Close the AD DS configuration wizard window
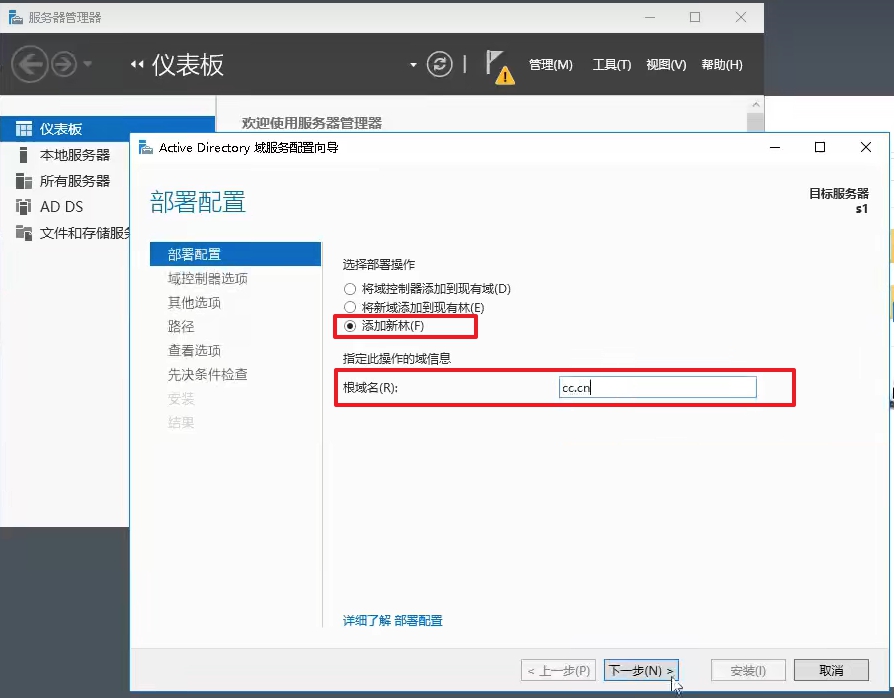 point(865,147)
